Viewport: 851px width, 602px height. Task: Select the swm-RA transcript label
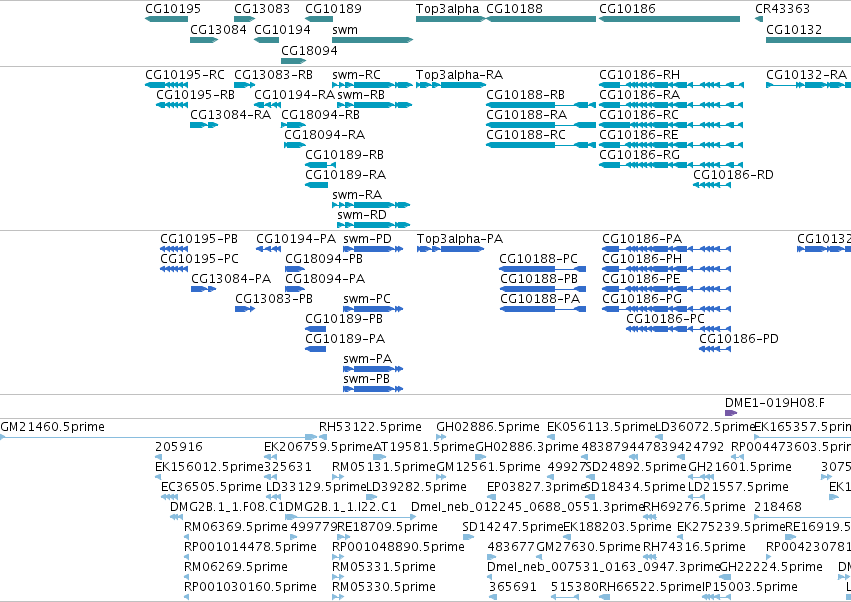(x=357, y=195)
